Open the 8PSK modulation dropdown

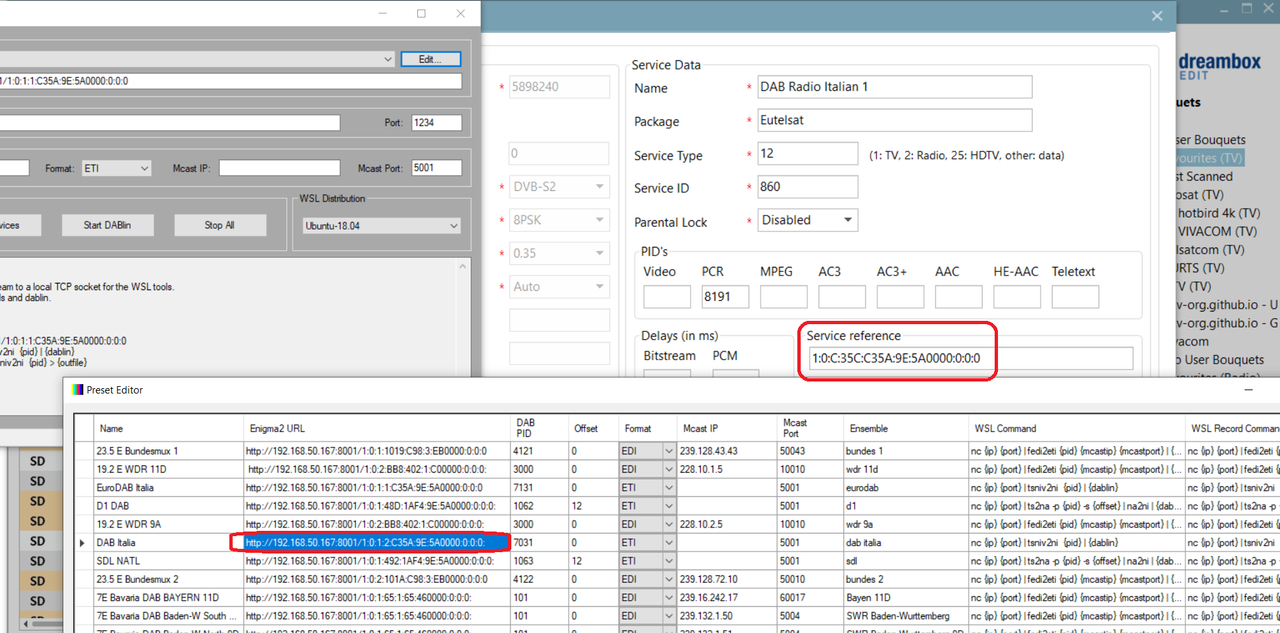pos(558,220)
